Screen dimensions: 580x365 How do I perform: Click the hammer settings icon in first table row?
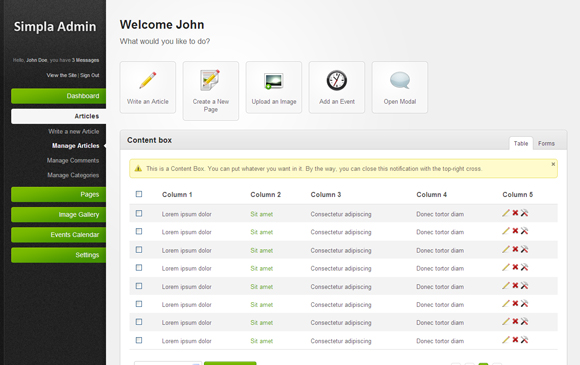click(x=524, y=213)
